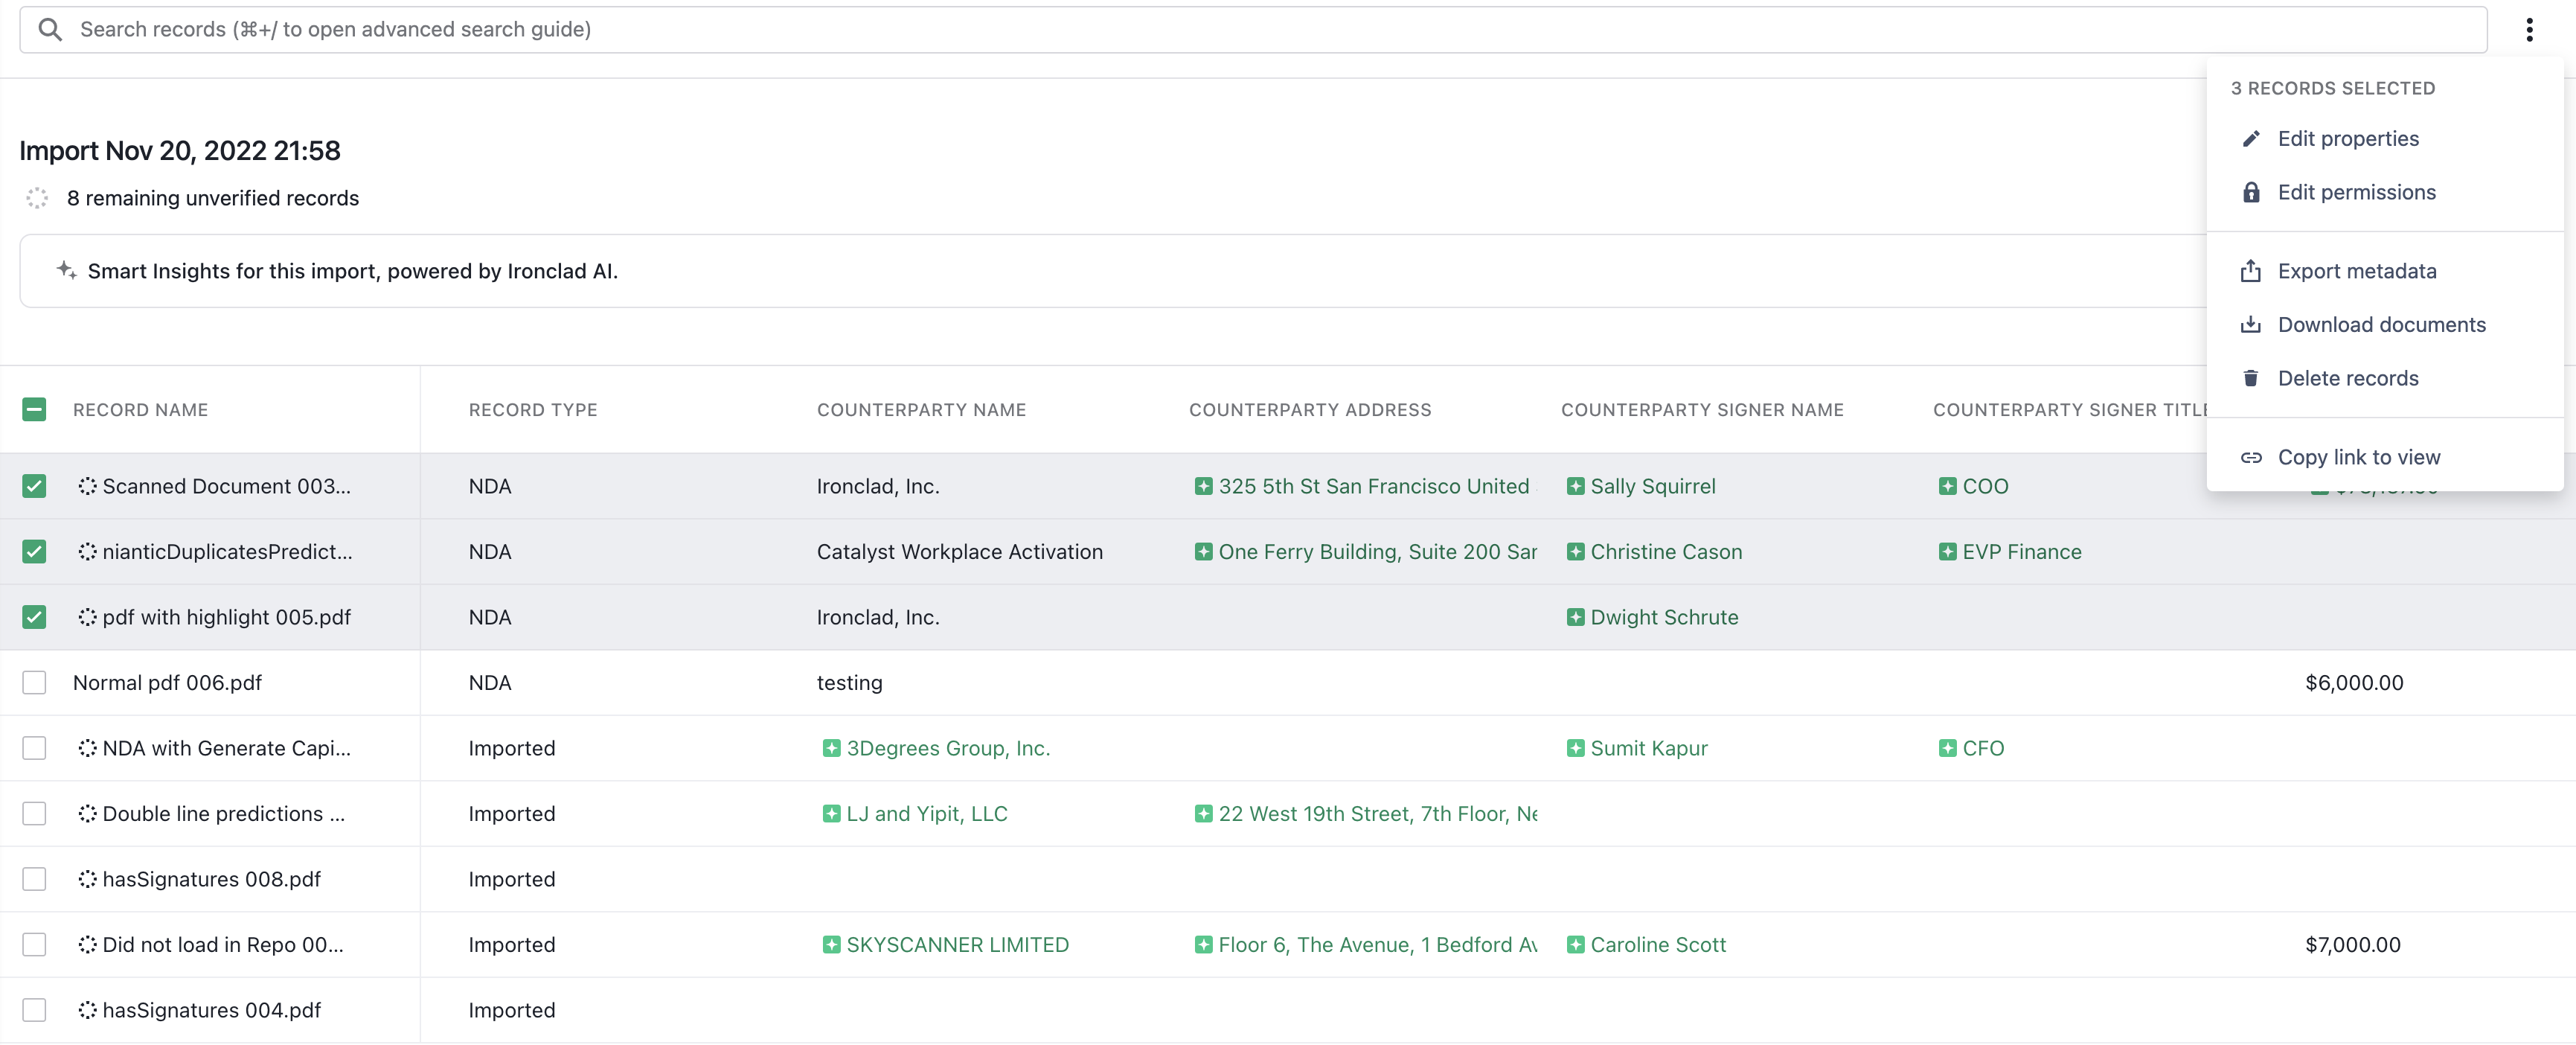The width and height of the screenshot is (2576, 1045).
Task: Select Edit properties from the menu
Action: 2385,139
